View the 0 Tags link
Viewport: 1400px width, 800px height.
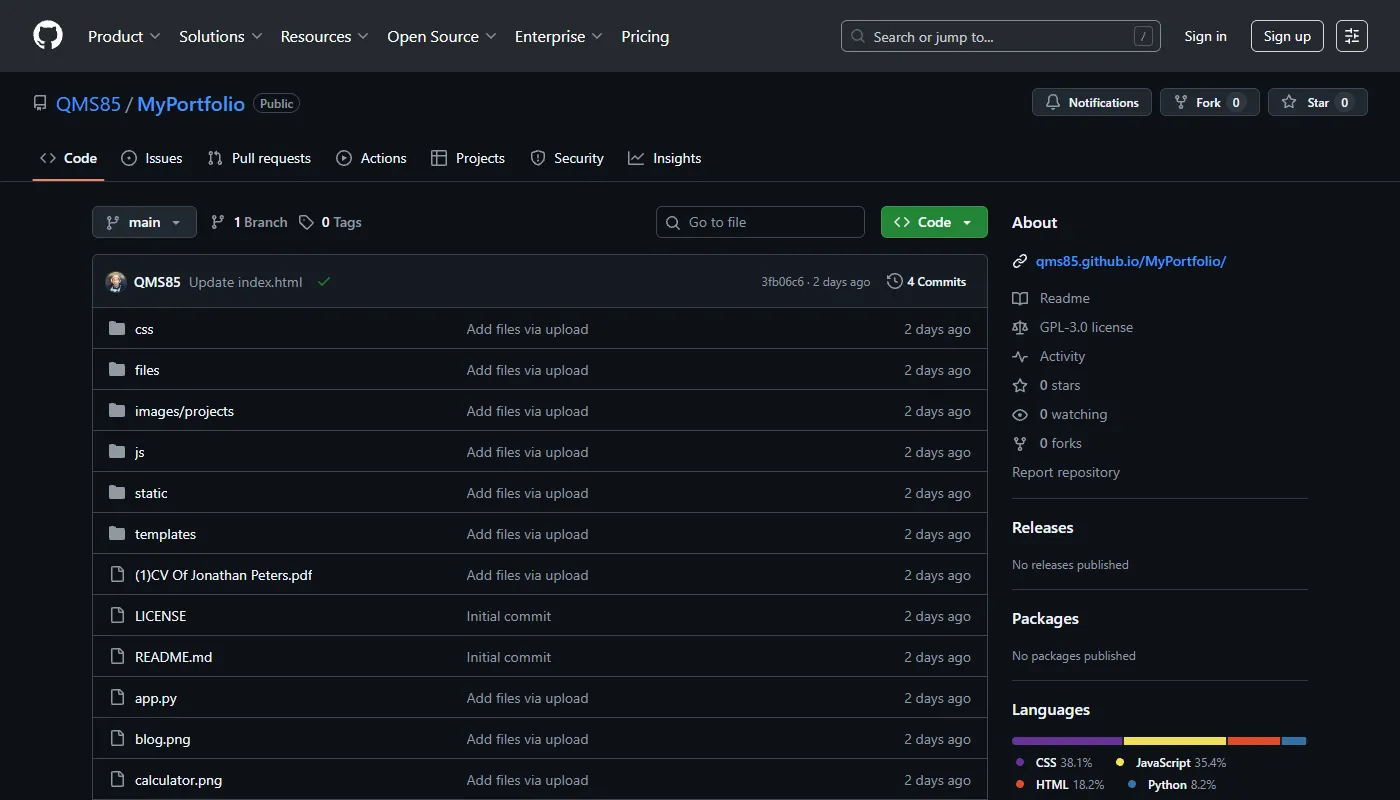330,222
